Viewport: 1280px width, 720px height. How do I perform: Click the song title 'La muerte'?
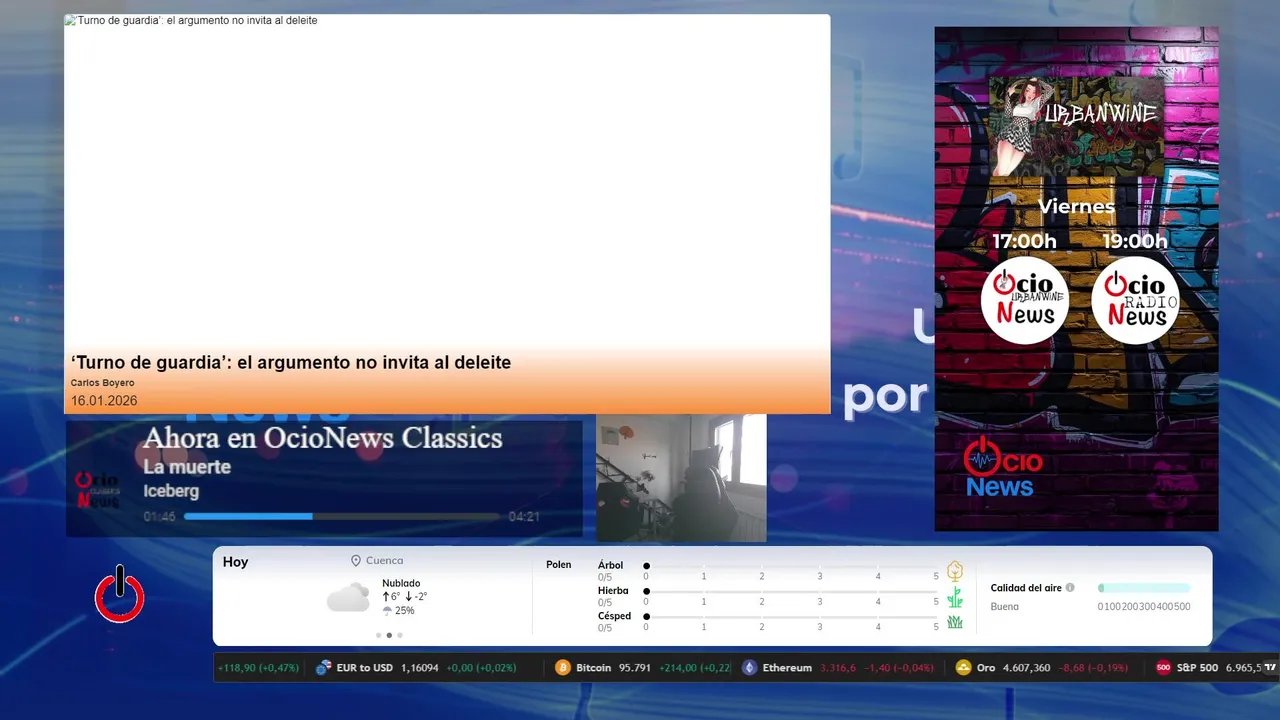pyautogui.click(x=187, y=467)
